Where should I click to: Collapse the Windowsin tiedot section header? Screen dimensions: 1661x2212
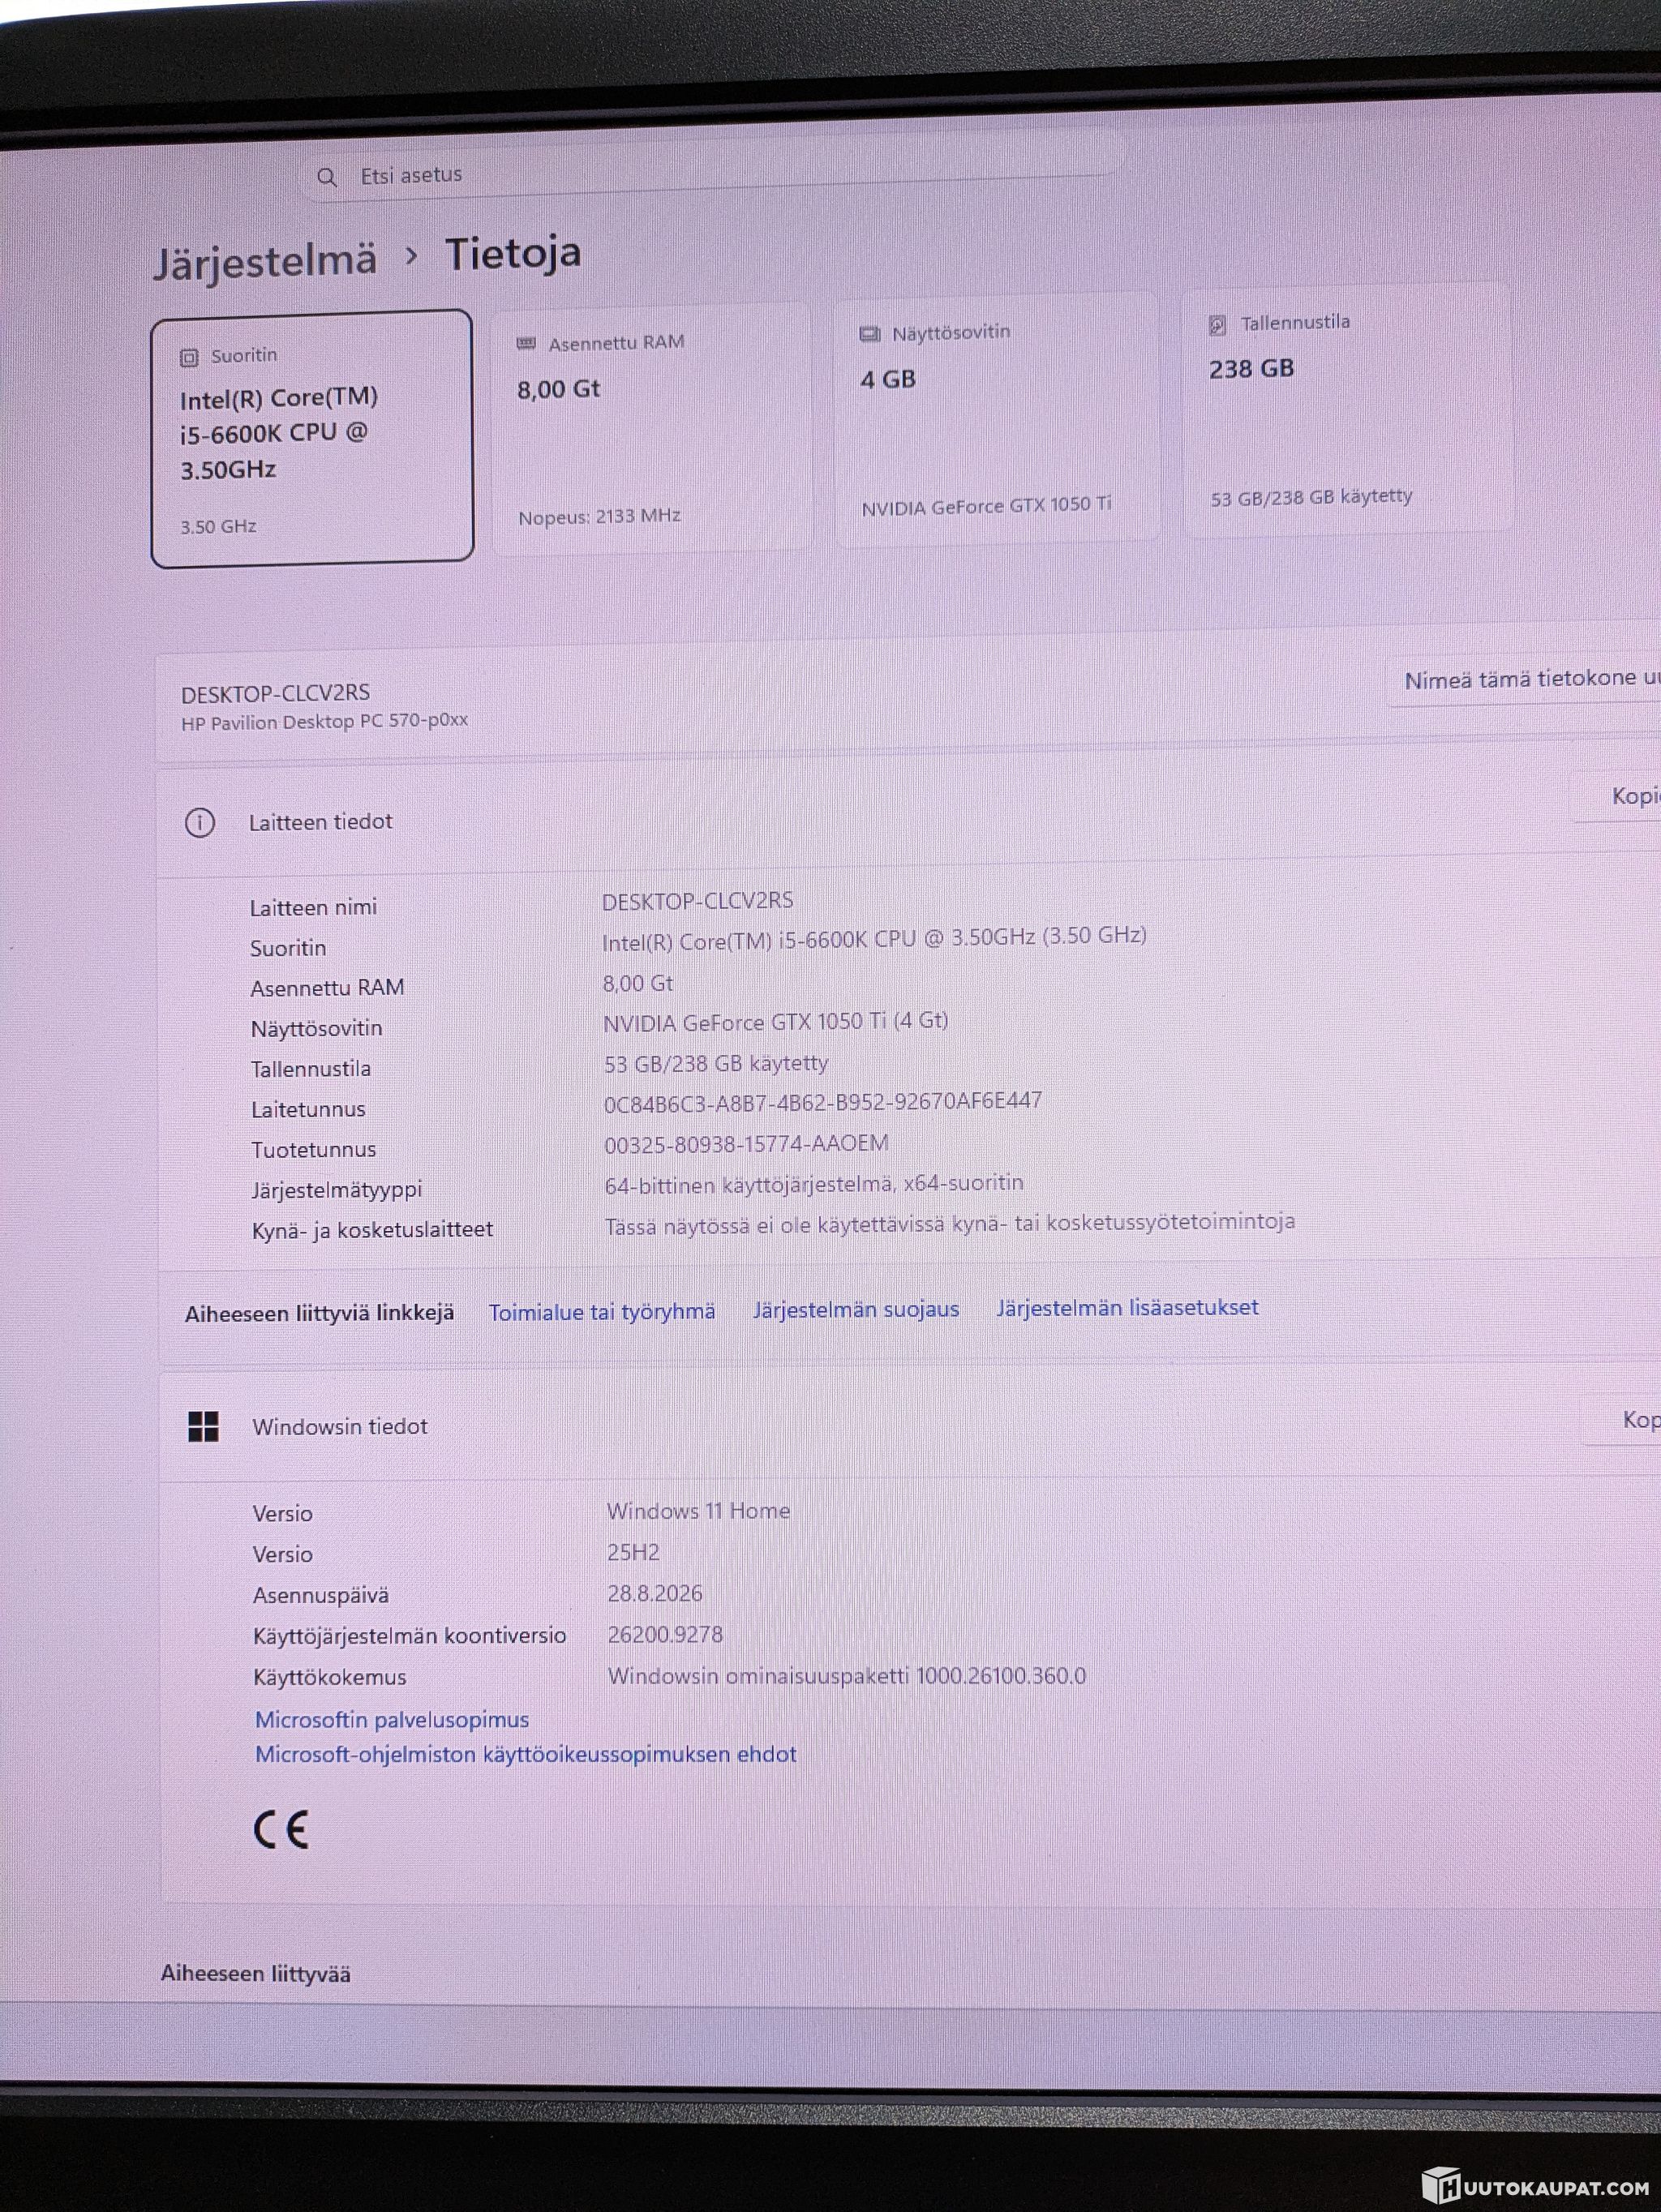pos(910,1422)
